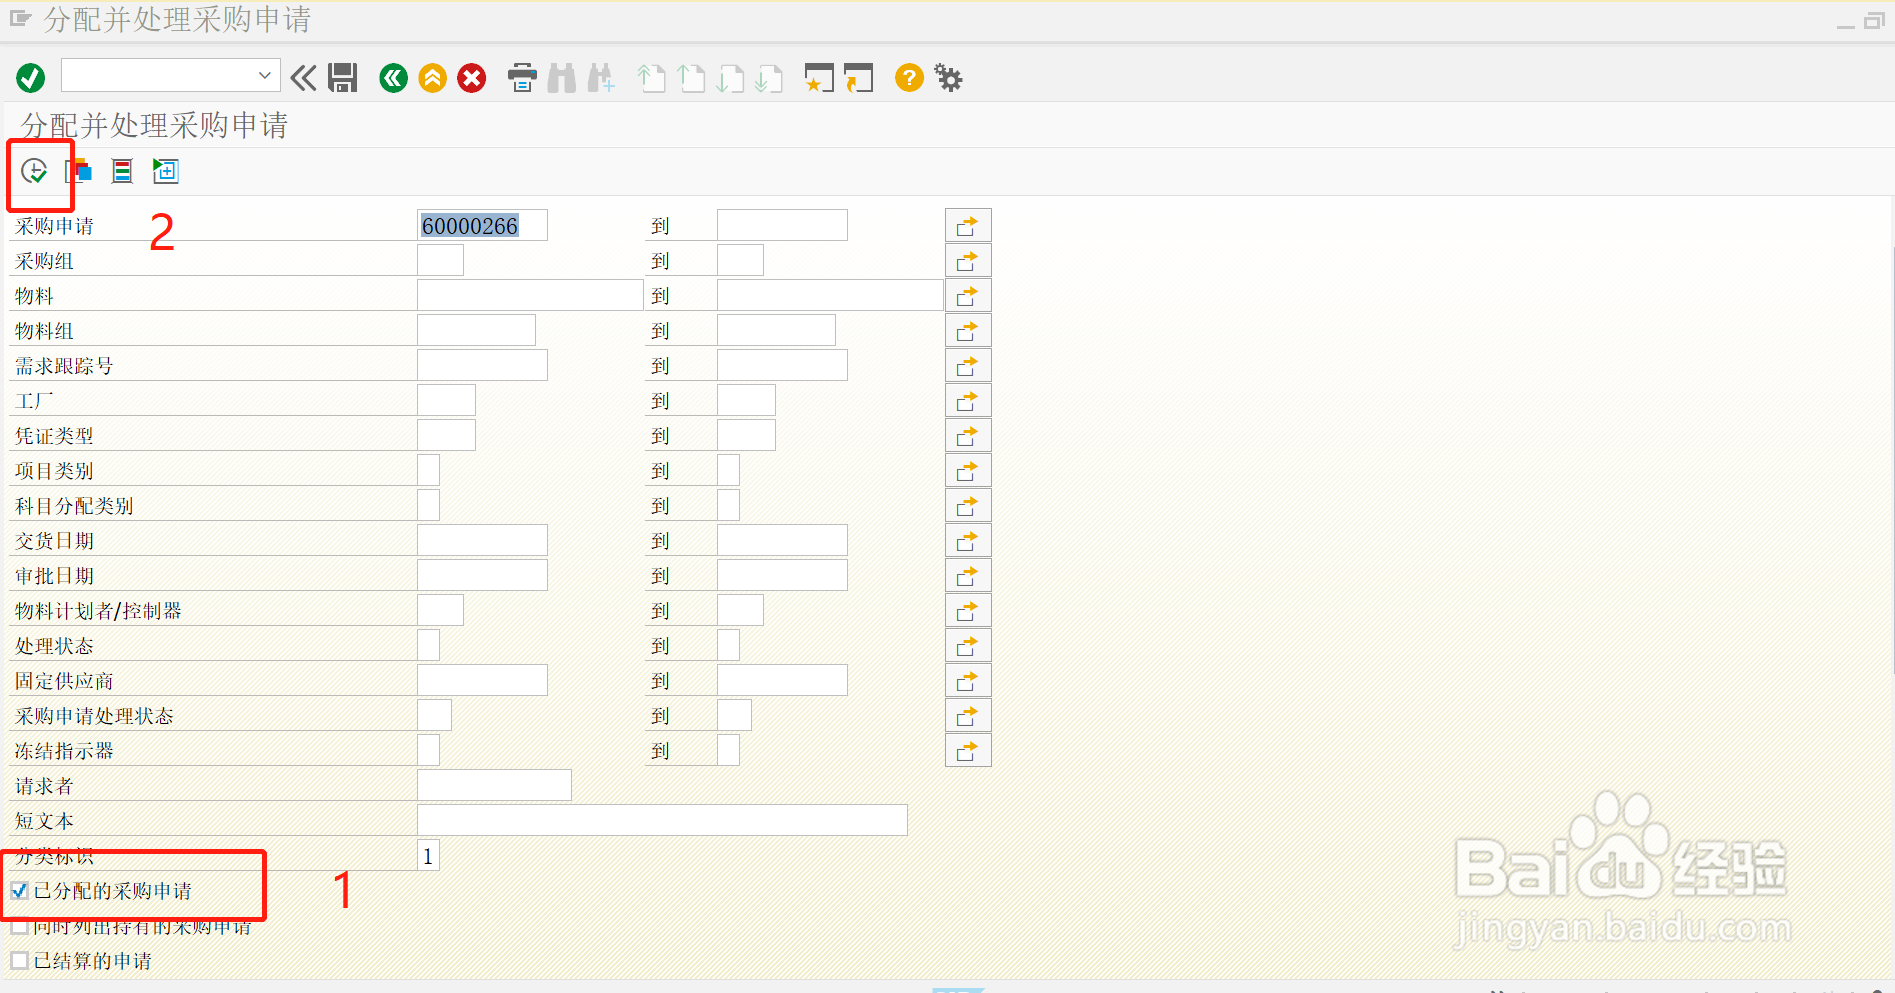Open multiple selection for 采购申请 row
The width and height of the screenshot is (1895, 993).
[x=968, y=226]
